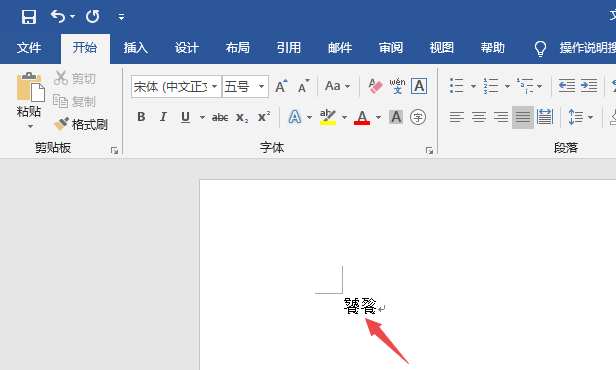Toggle justify alignment
616x370 pixels.
click(x=523, y=117)
